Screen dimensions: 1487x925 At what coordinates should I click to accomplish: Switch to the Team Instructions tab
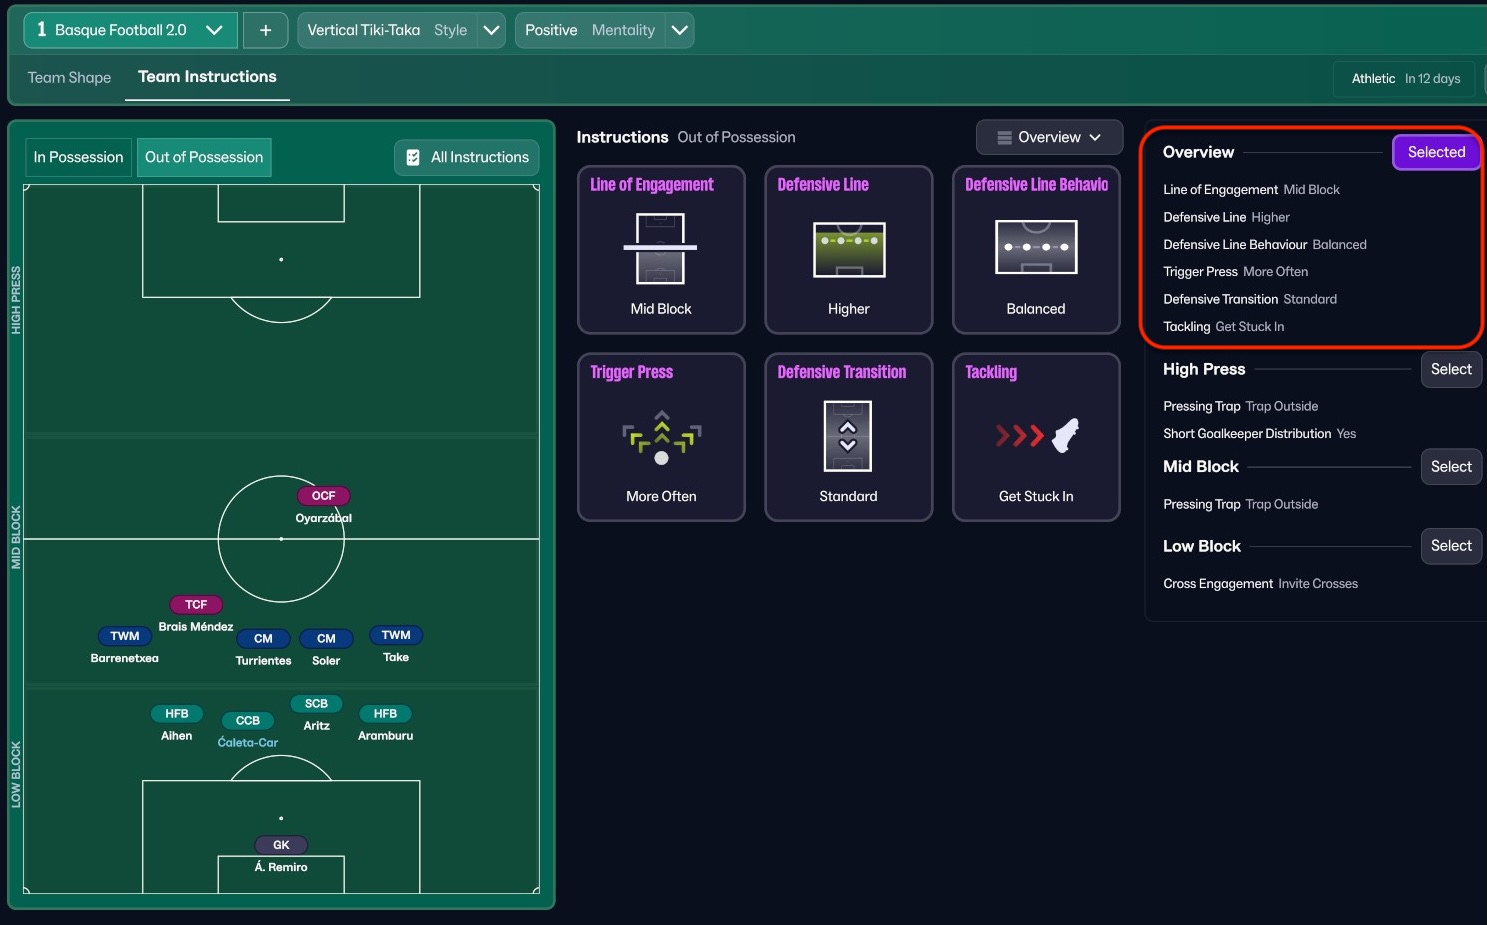[x=207, y=77]
